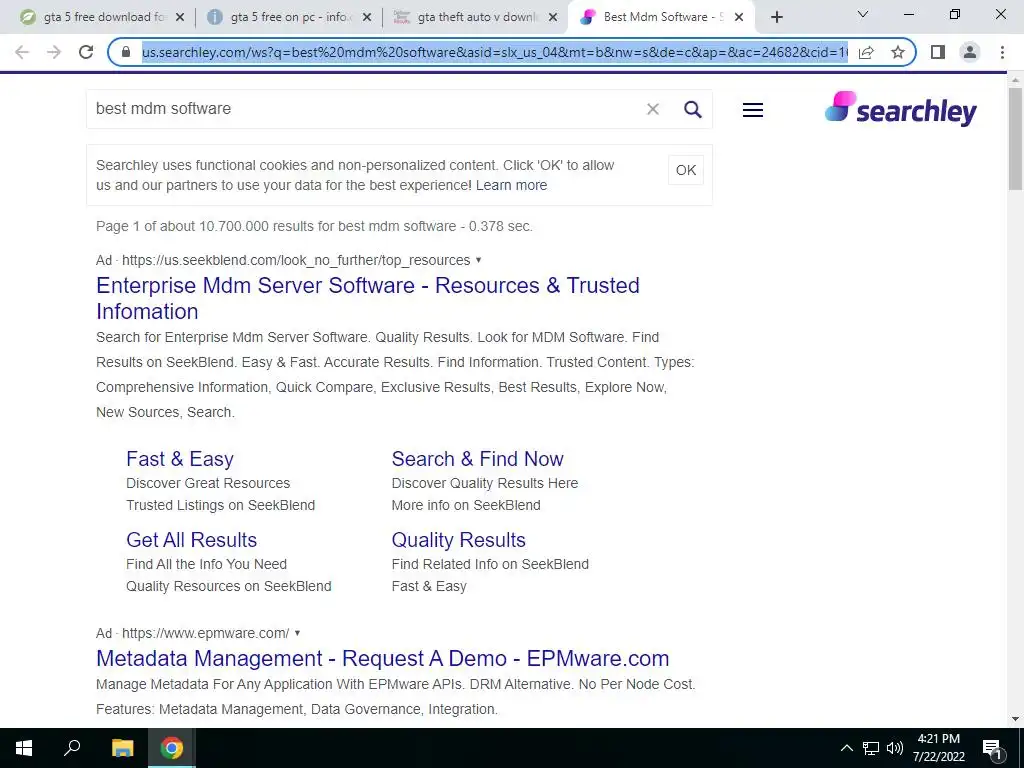This screenshot has width=1024, height=768.
Task: Close the 'Best Mdm Software' tab
Action: (x=739, y=18)
